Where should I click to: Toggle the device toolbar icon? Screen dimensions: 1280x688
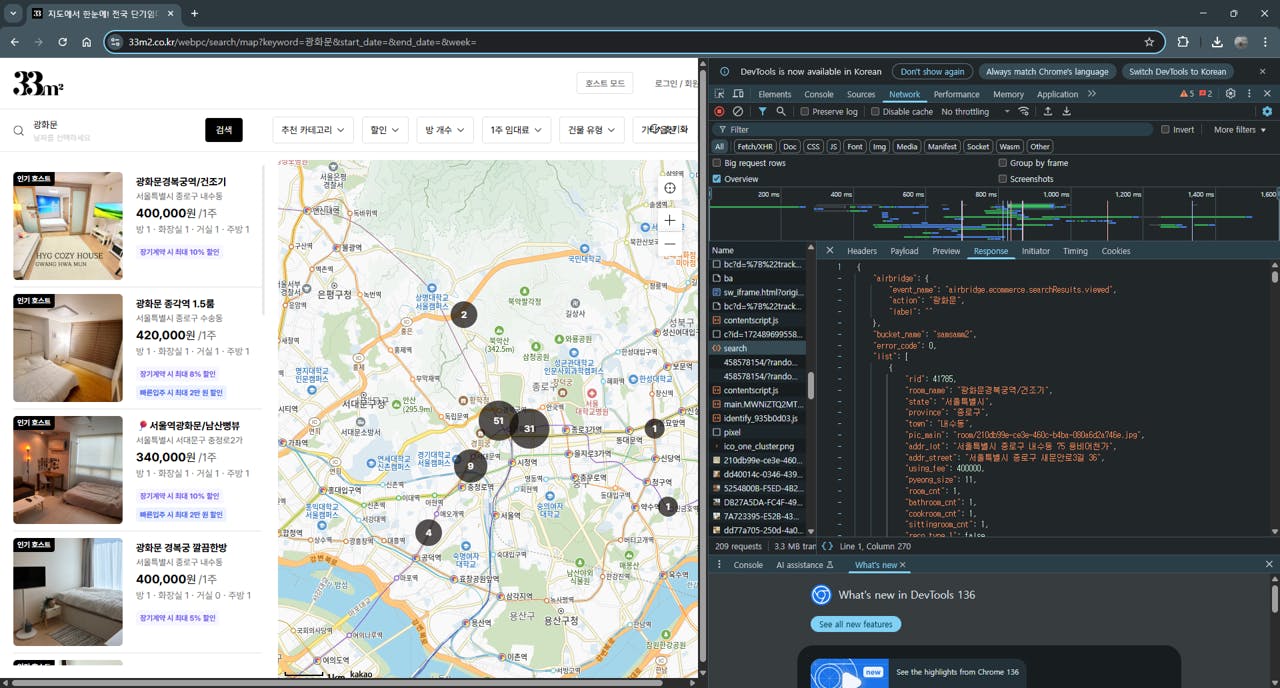pyautogui.click(x=738, y=94)
